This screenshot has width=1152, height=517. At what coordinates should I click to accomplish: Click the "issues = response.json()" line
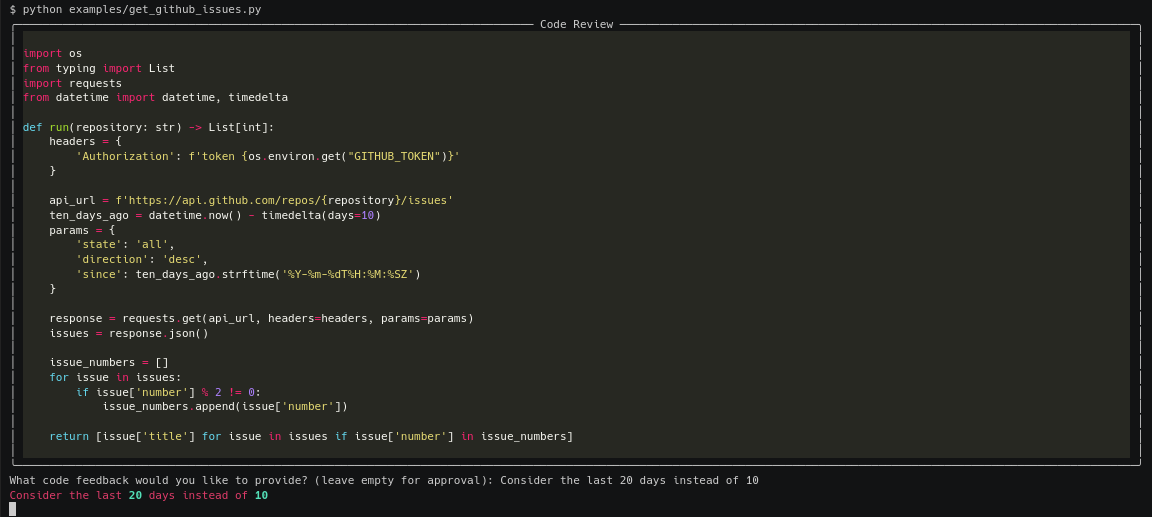pos(129,333)
